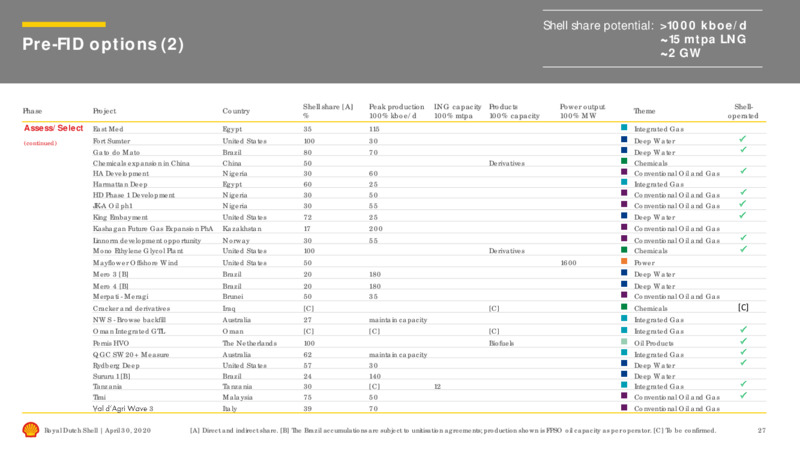Viewport: 800px width, 450px height.
Task: Click the 'Mero 4 [B]' project name
Action: pos(110,287)
